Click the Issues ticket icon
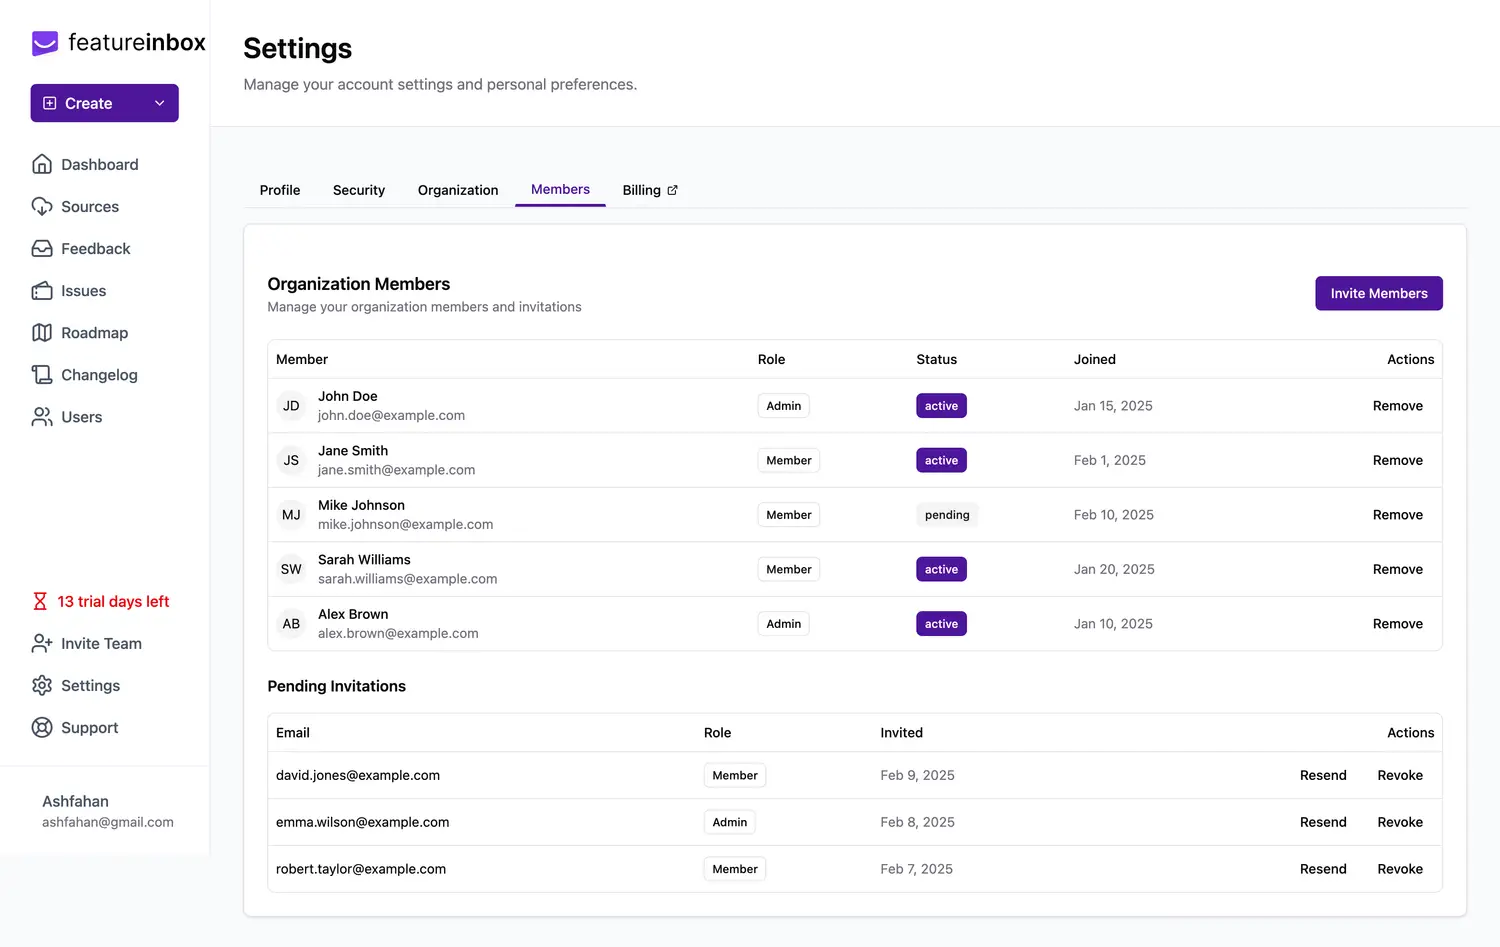This screenshot has height=947, width=1500. [42, 291]
